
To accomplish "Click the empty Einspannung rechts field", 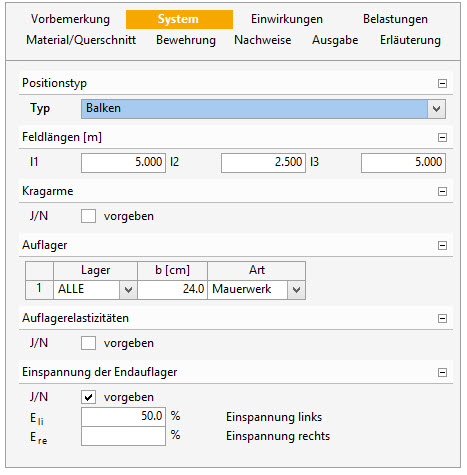I will 123,436.
